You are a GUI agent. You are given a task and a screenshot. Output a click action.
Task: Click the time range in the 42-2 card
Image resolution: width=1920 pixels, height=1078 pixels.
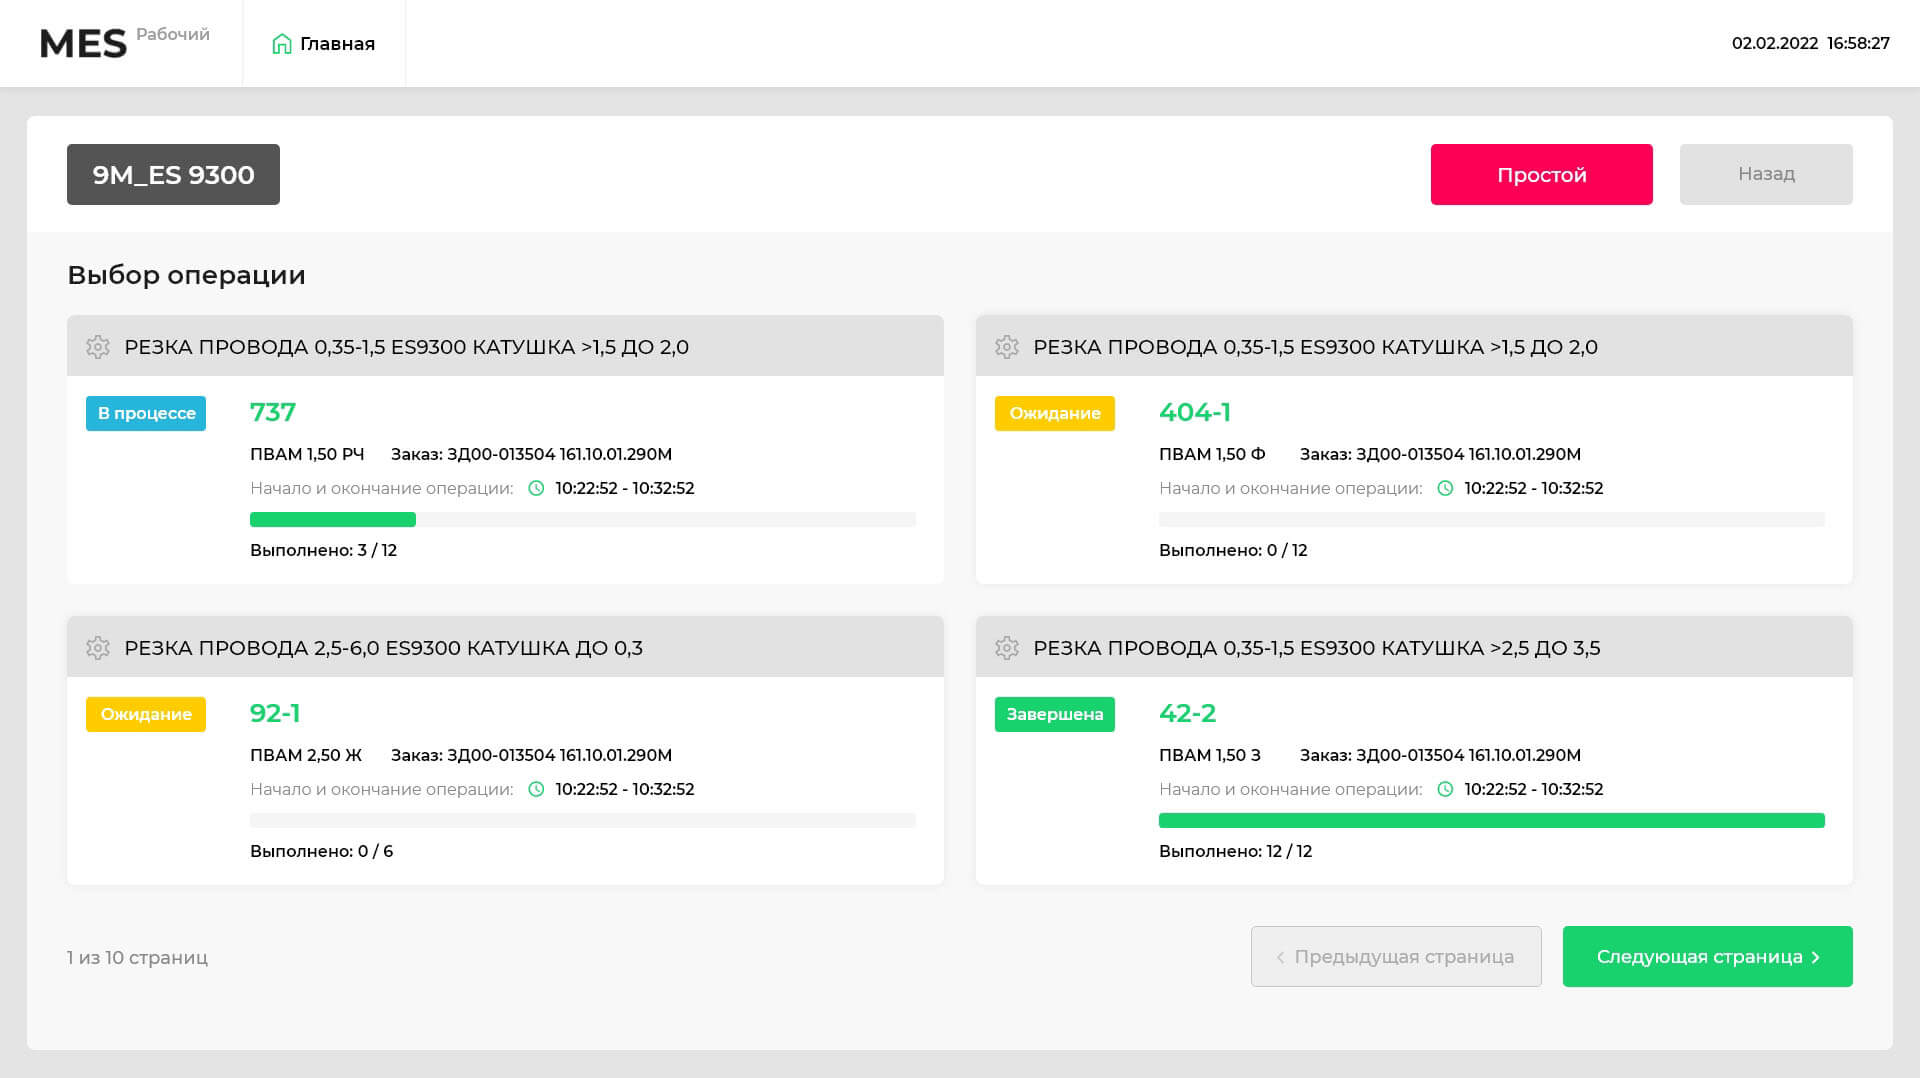click(x=1534, y=789)
